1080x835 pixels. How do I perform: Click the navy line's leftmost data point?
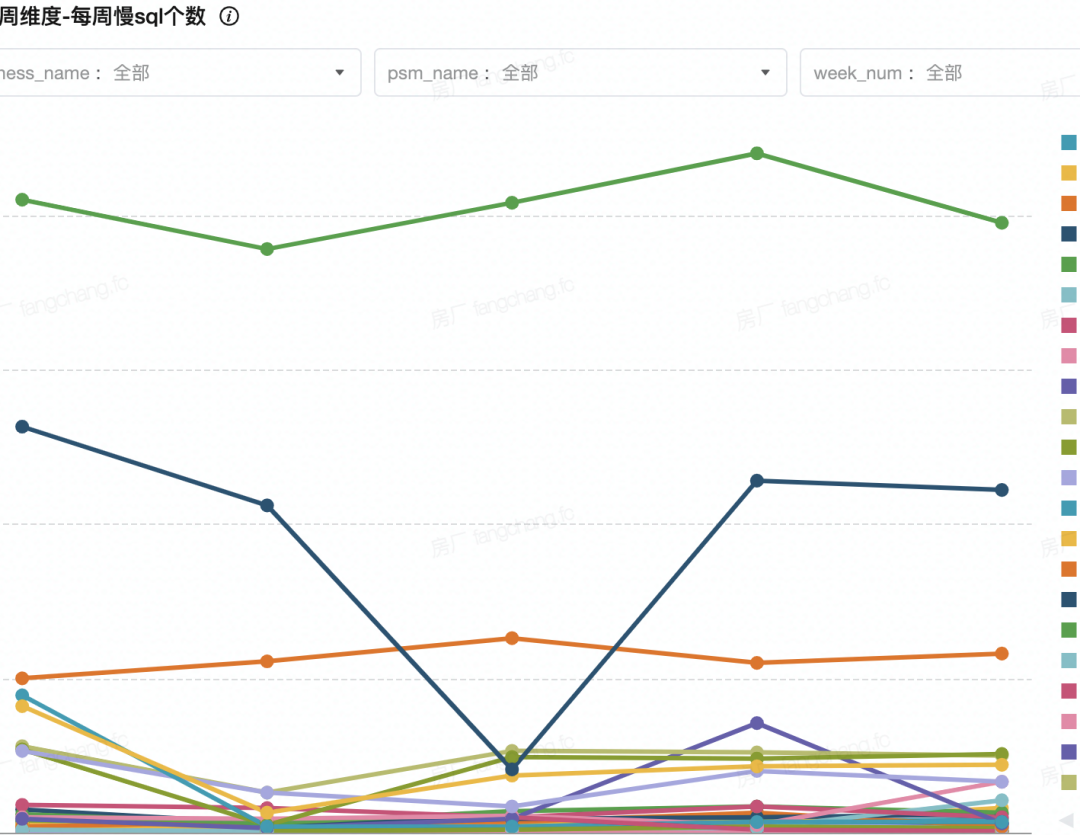(x=22, y=427)
